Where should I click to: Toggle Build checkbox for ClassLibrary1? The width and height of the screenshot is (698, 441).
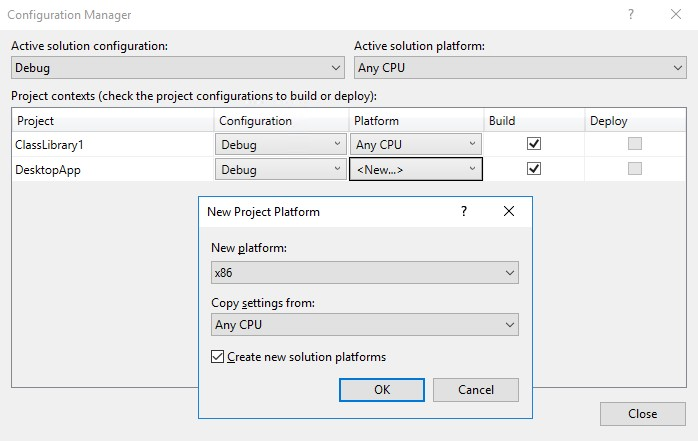coord(534,144)
